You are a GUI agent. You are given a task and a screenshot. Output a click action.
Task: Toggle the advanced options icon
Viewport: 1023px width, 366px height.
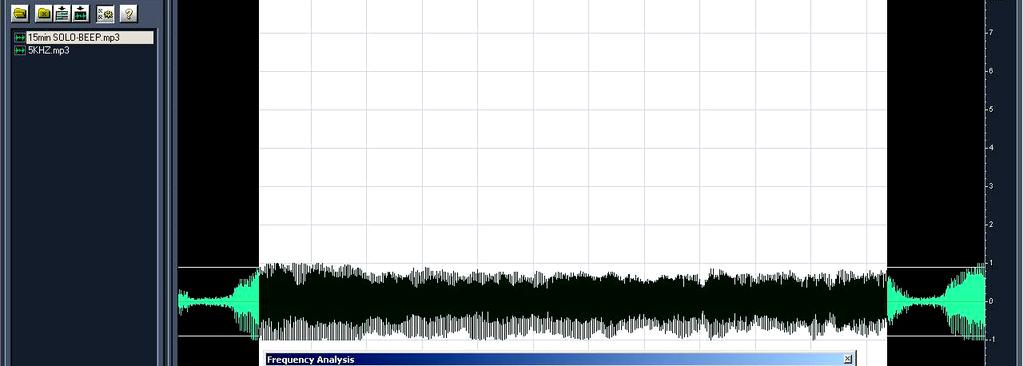(x=105, y=13)
